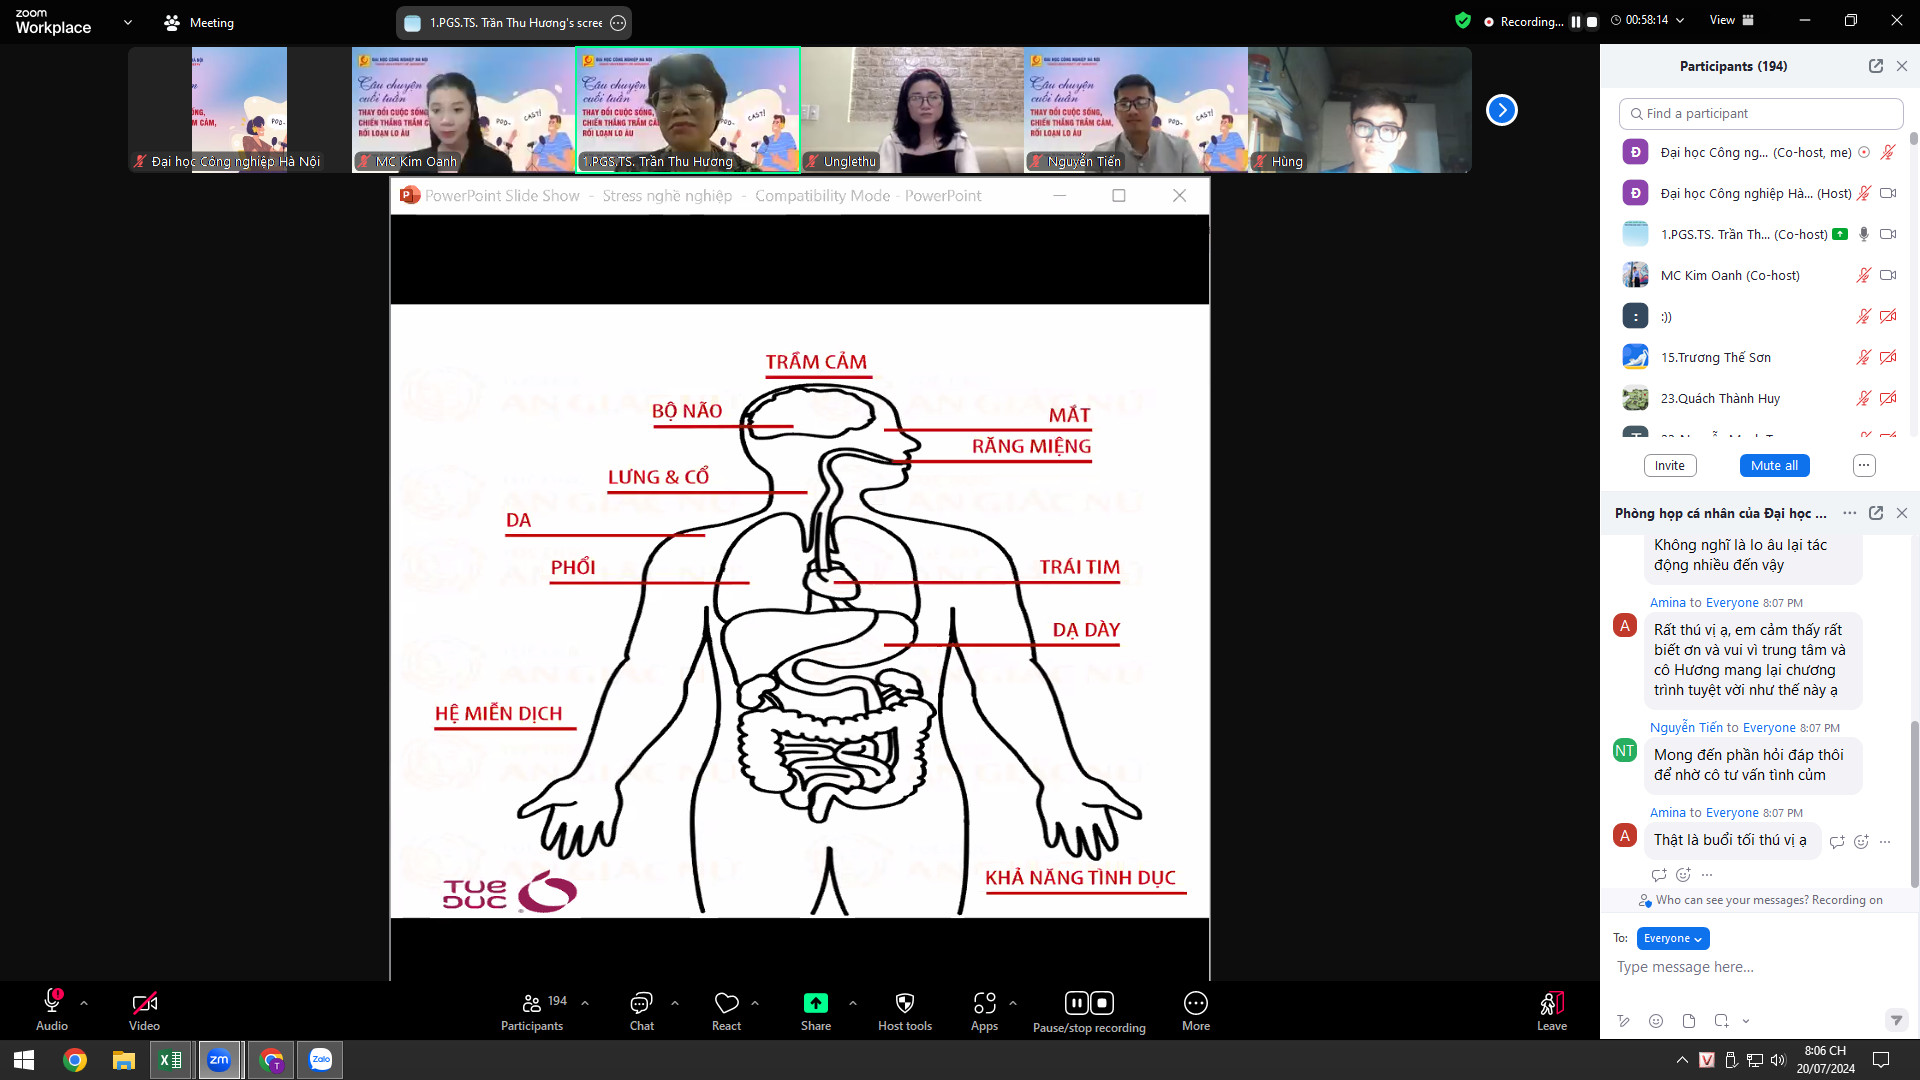Toggle Mute all participants button

tap(1774, 464)
